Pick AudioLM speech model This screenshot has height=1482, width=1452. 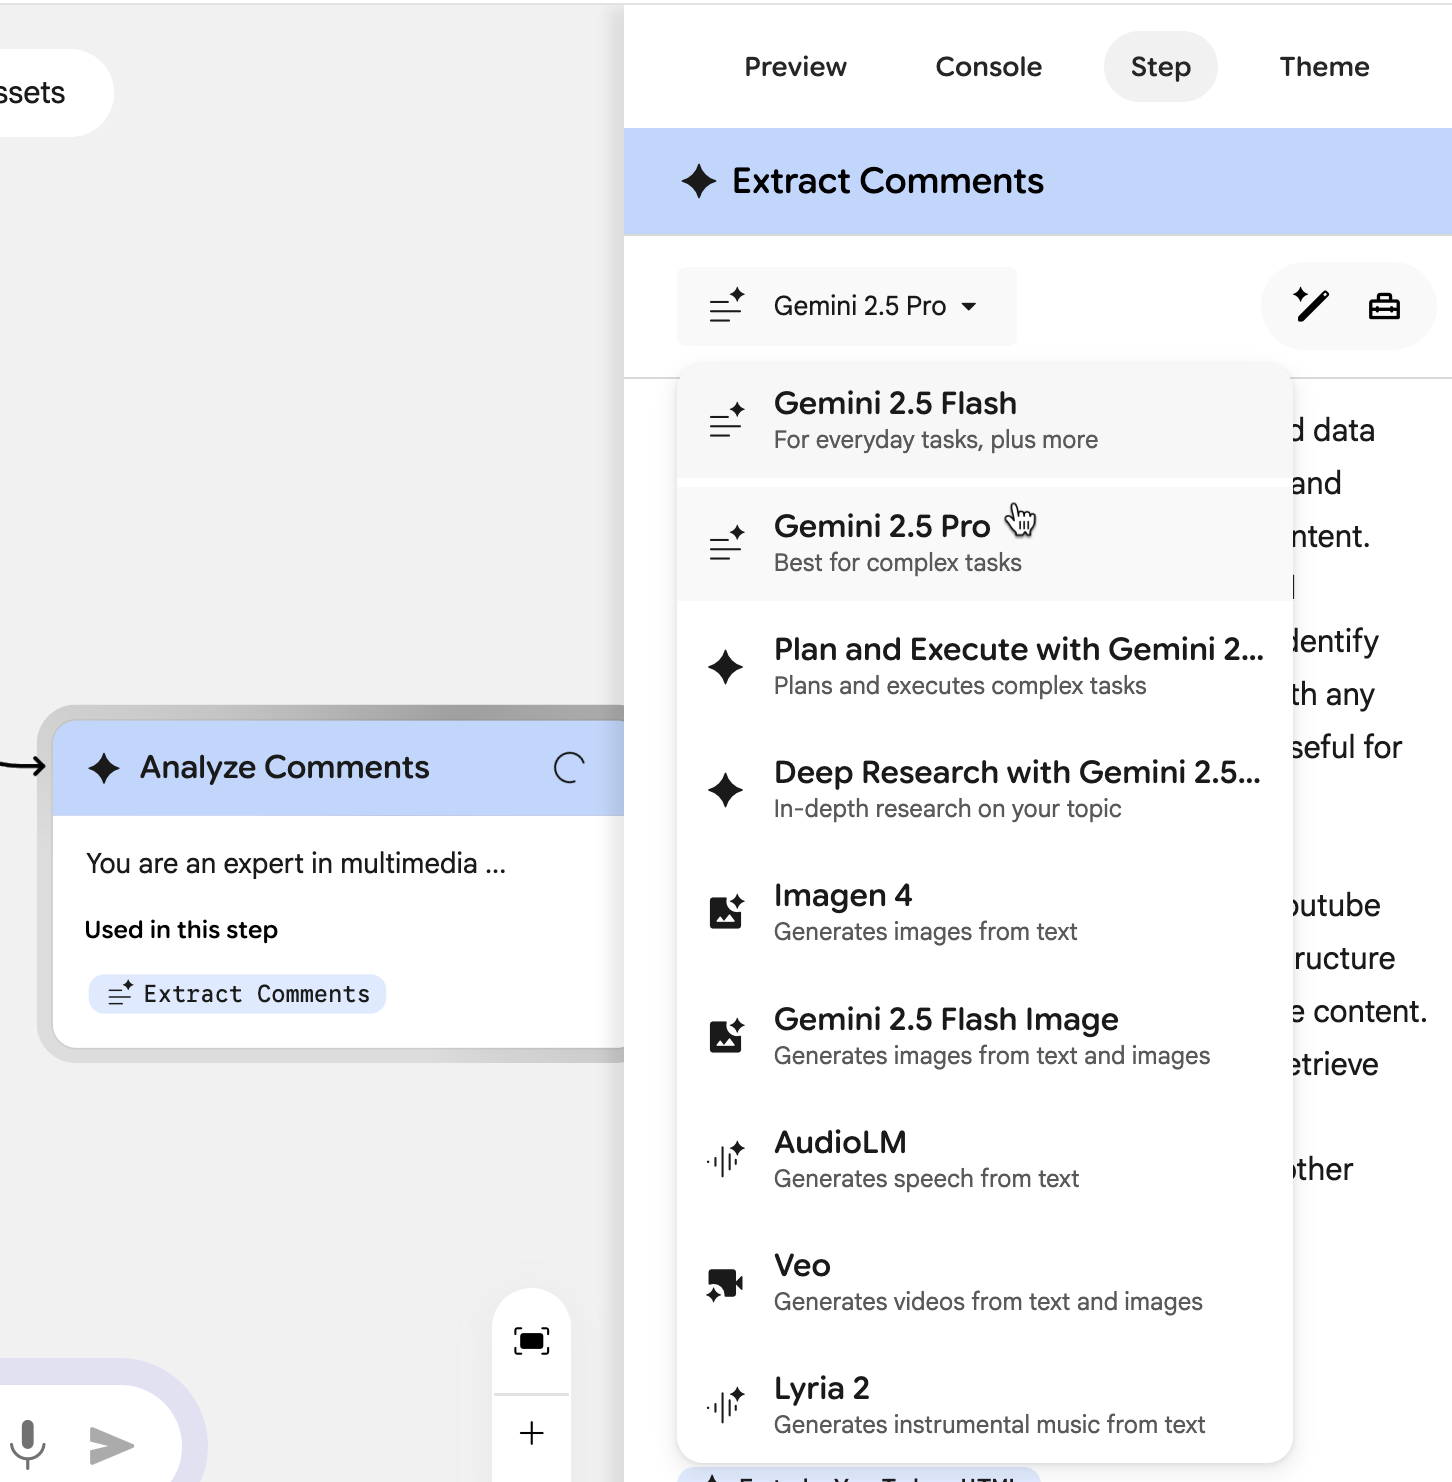click(984, 1159)
